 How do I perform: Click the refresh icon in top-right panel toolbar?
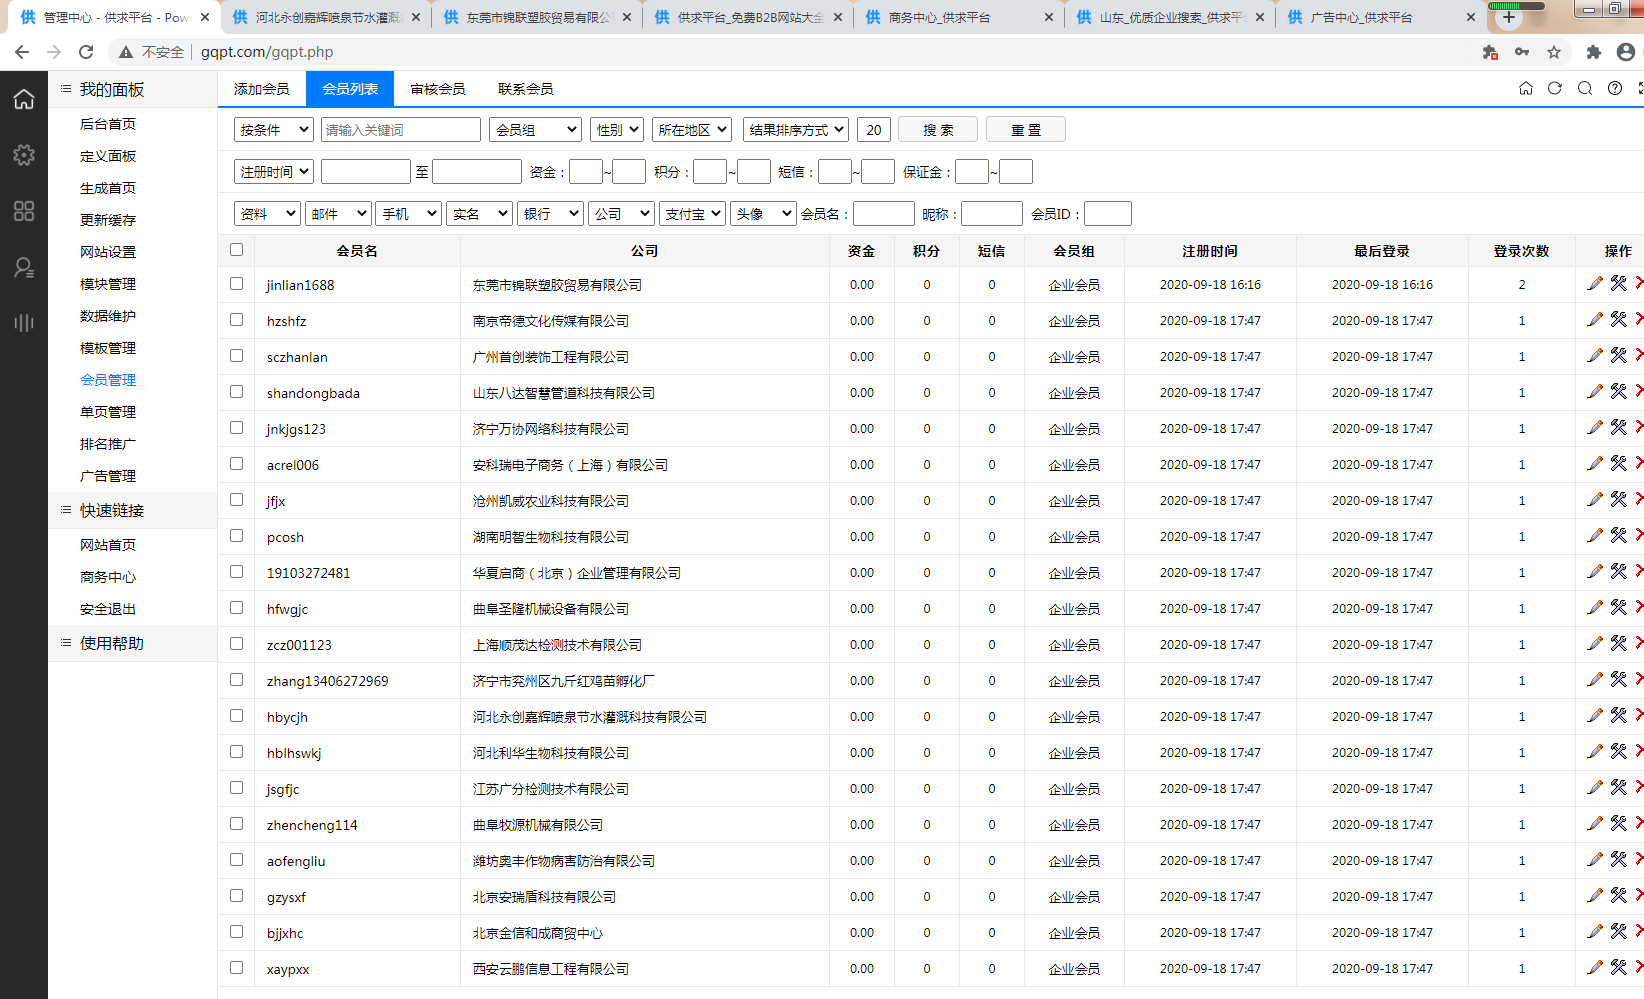(x=1555, y=88)
